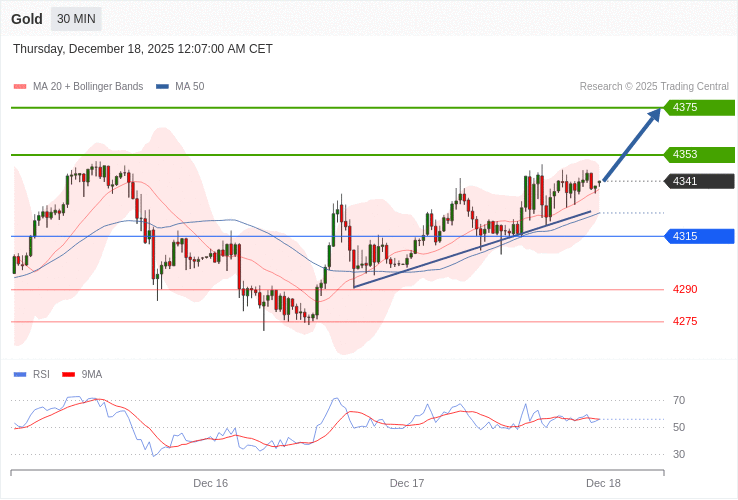
Task: Click the Dec 16 date axis label
Action: (210, 483)
